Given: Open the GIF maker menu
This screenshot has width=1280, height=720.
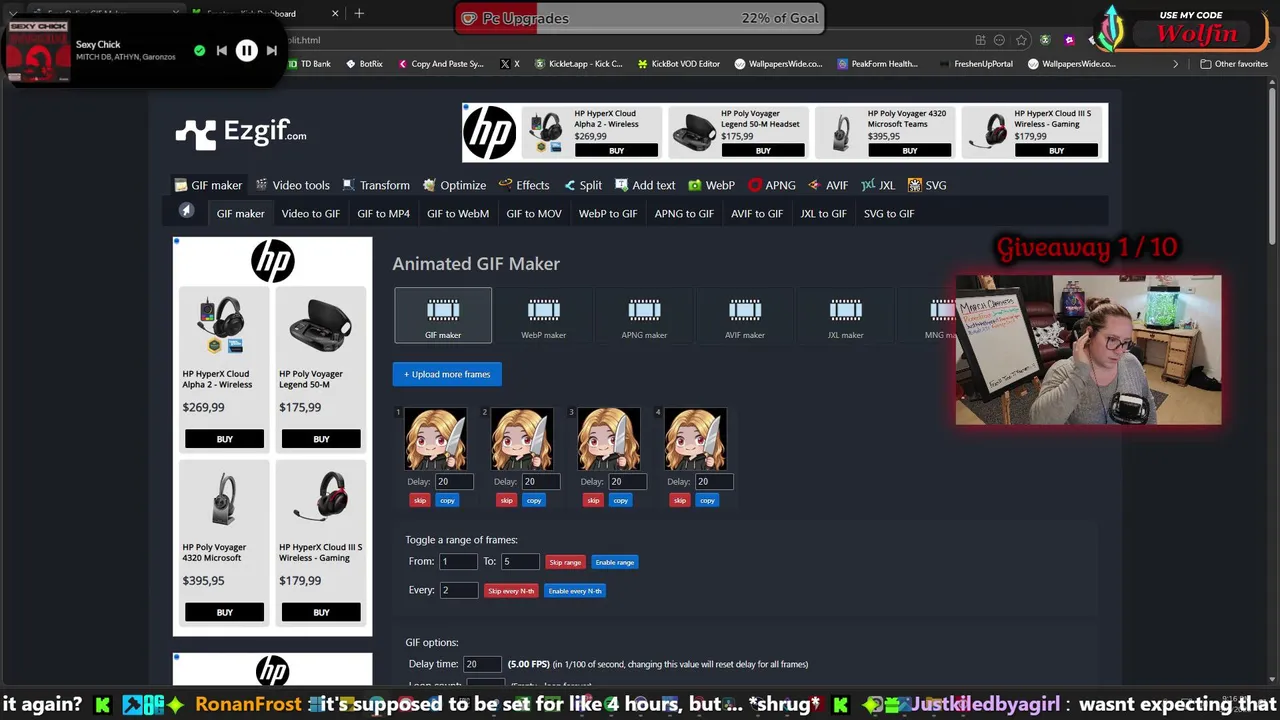Looking at the screenshot, I should [208, 185].
